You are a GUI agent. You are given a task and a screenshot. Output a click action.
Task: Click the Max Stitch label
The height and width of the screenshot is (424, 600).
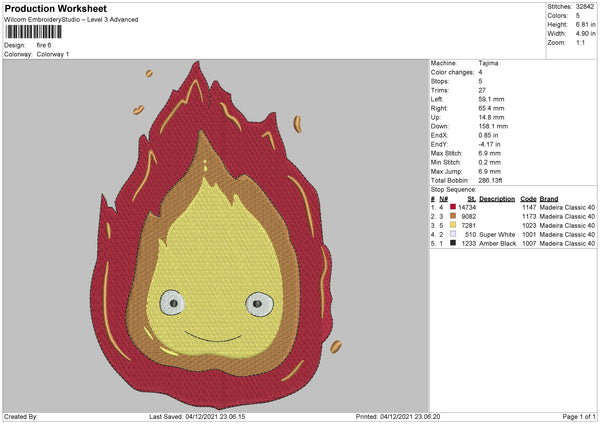click(447, 153)
